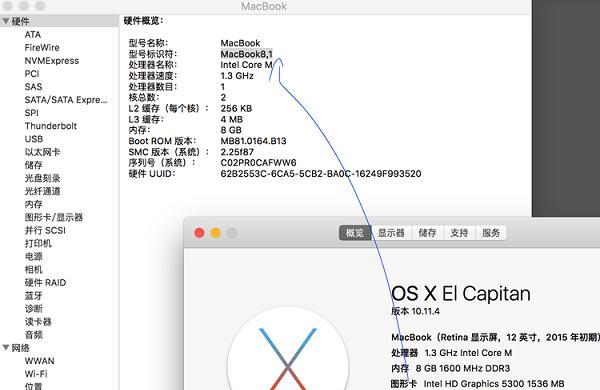Click Intel HD Graphics 5300 1536 MB
600x390 pixels.
494,383
